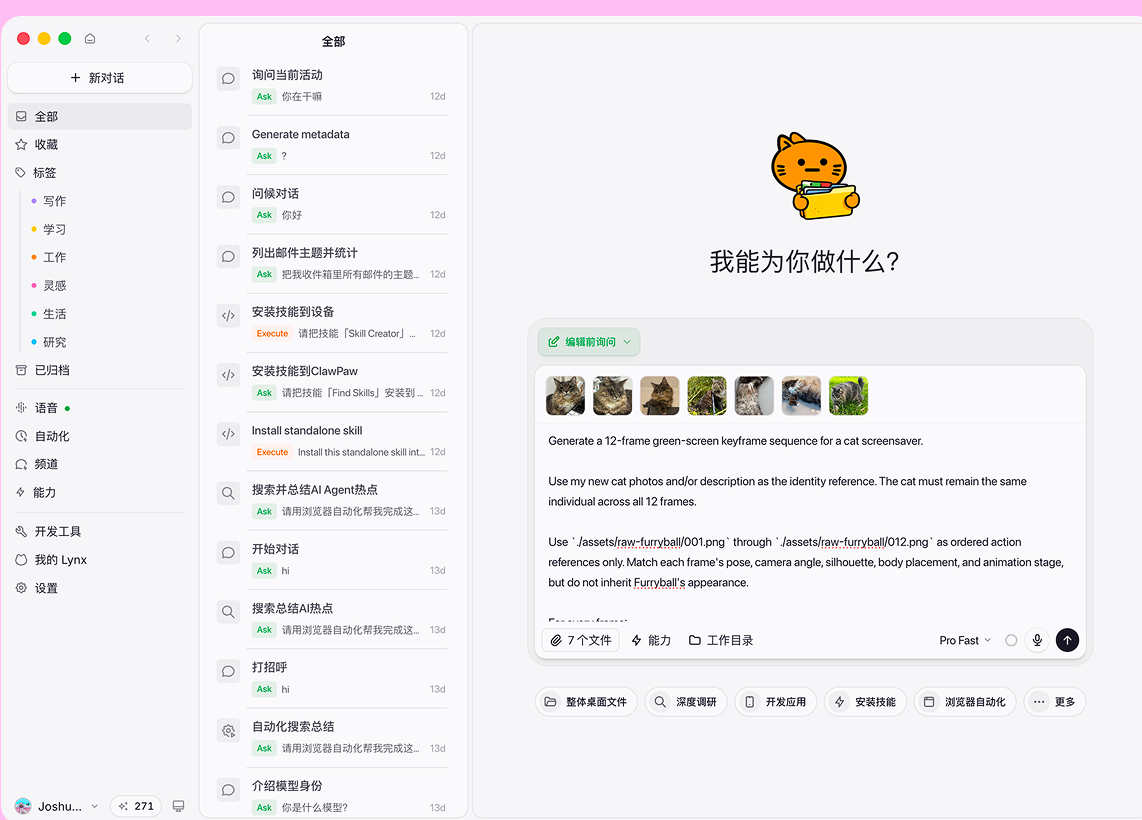Click chat bubble icon beside Generate metadata

coord(228,138)
